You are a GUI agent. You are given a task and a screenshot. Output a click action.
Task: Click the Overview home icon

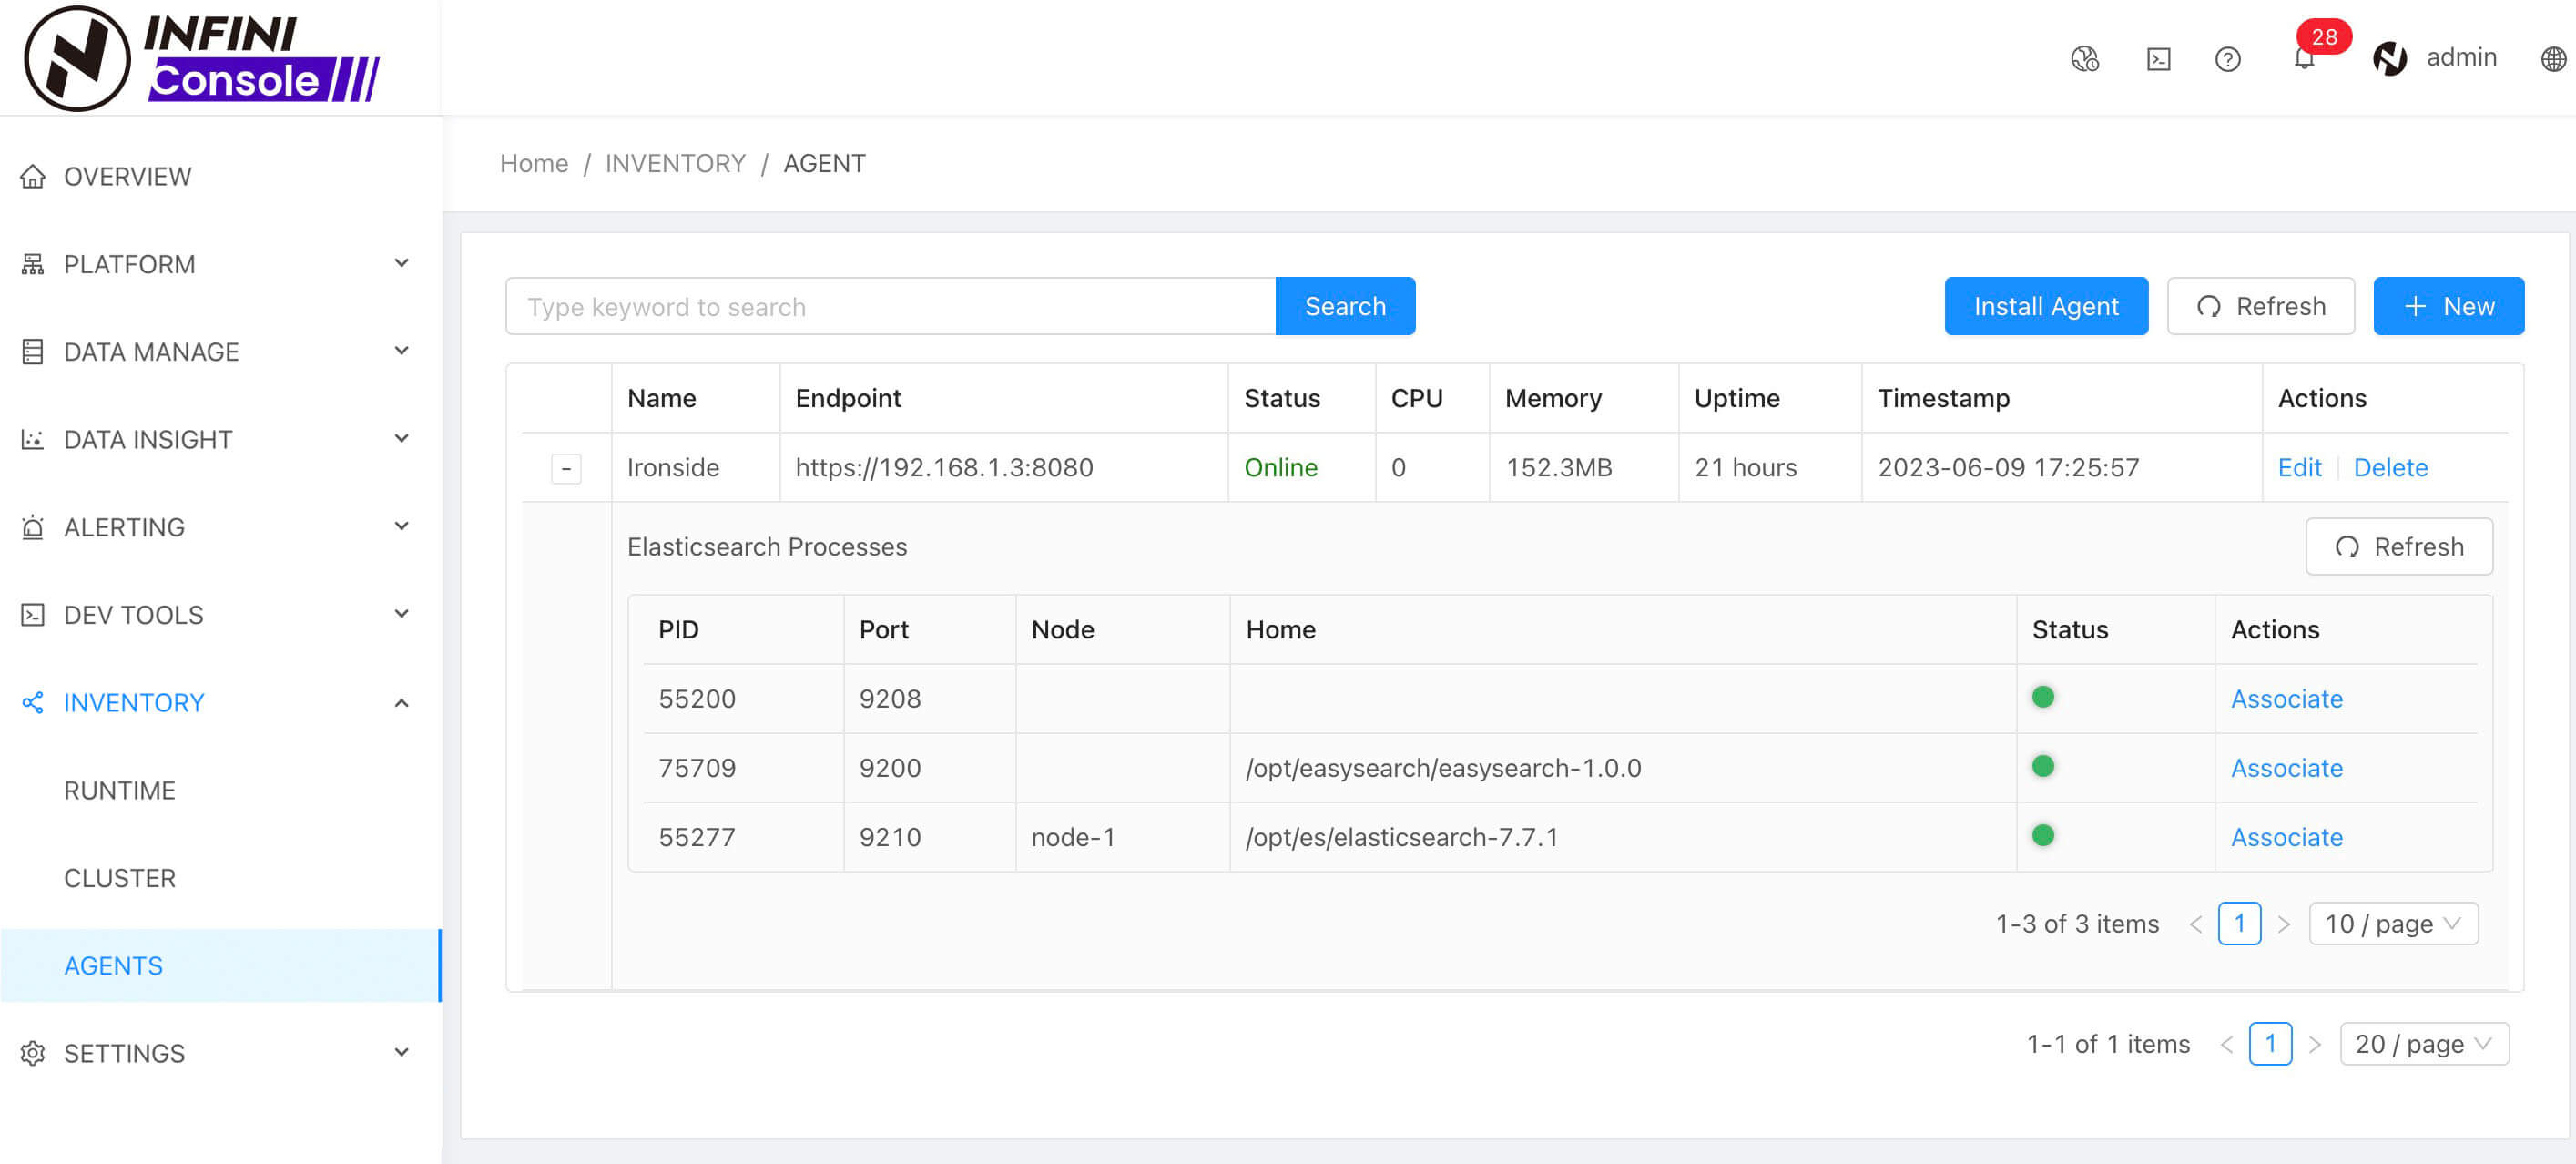click(x=33, y=176)
